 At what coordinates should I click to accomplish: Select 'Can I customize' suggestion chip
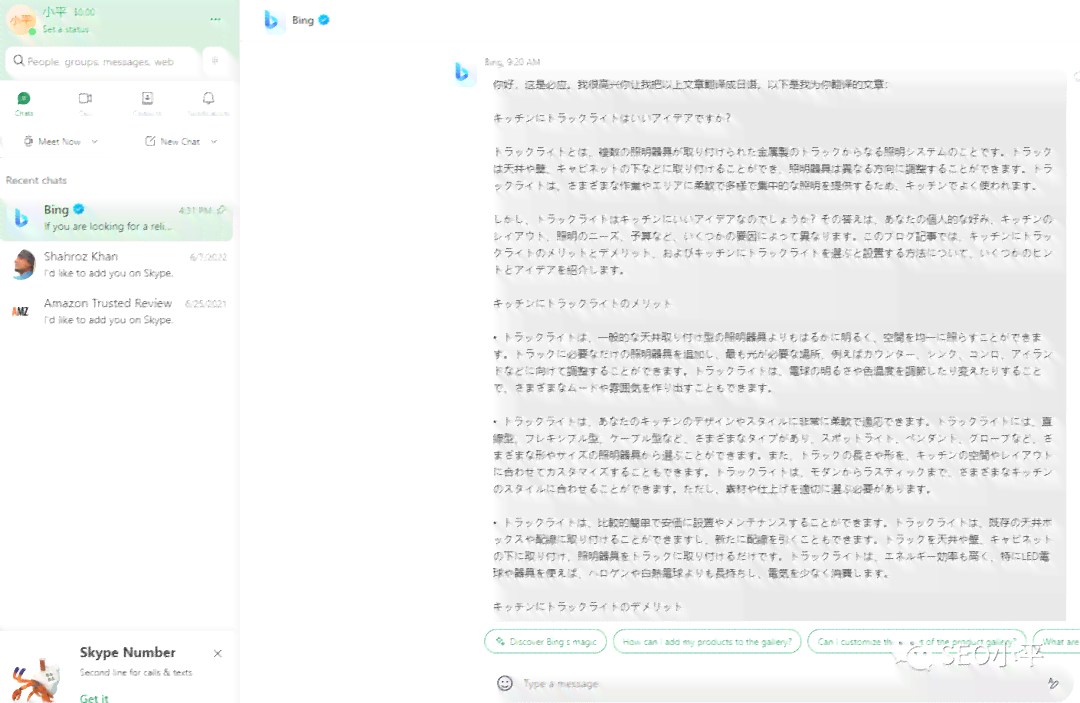(x=917, y=642)
